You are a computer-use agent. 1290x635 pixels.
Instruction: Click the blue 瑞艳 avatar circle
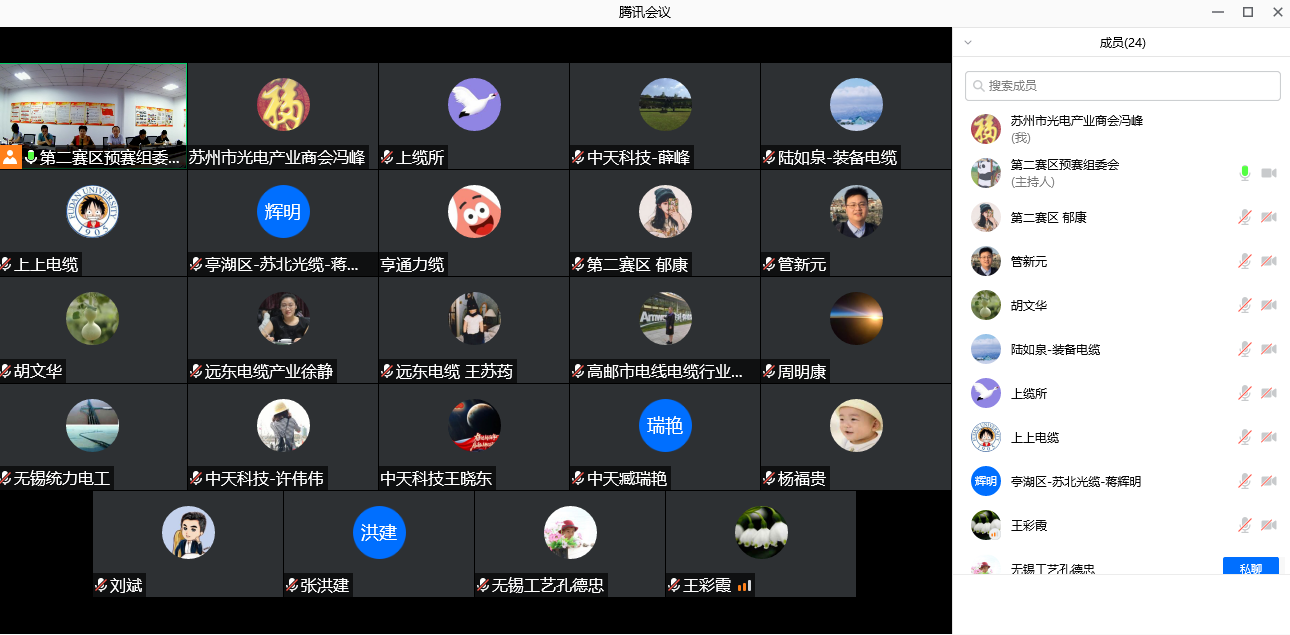(x=665, y=425)
